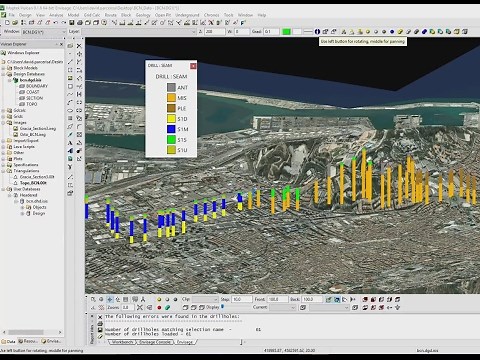The width and height of the screenshot is (480, 360).
Task: Select the Data tab at bottom of explorer
Action: point(9,341)
